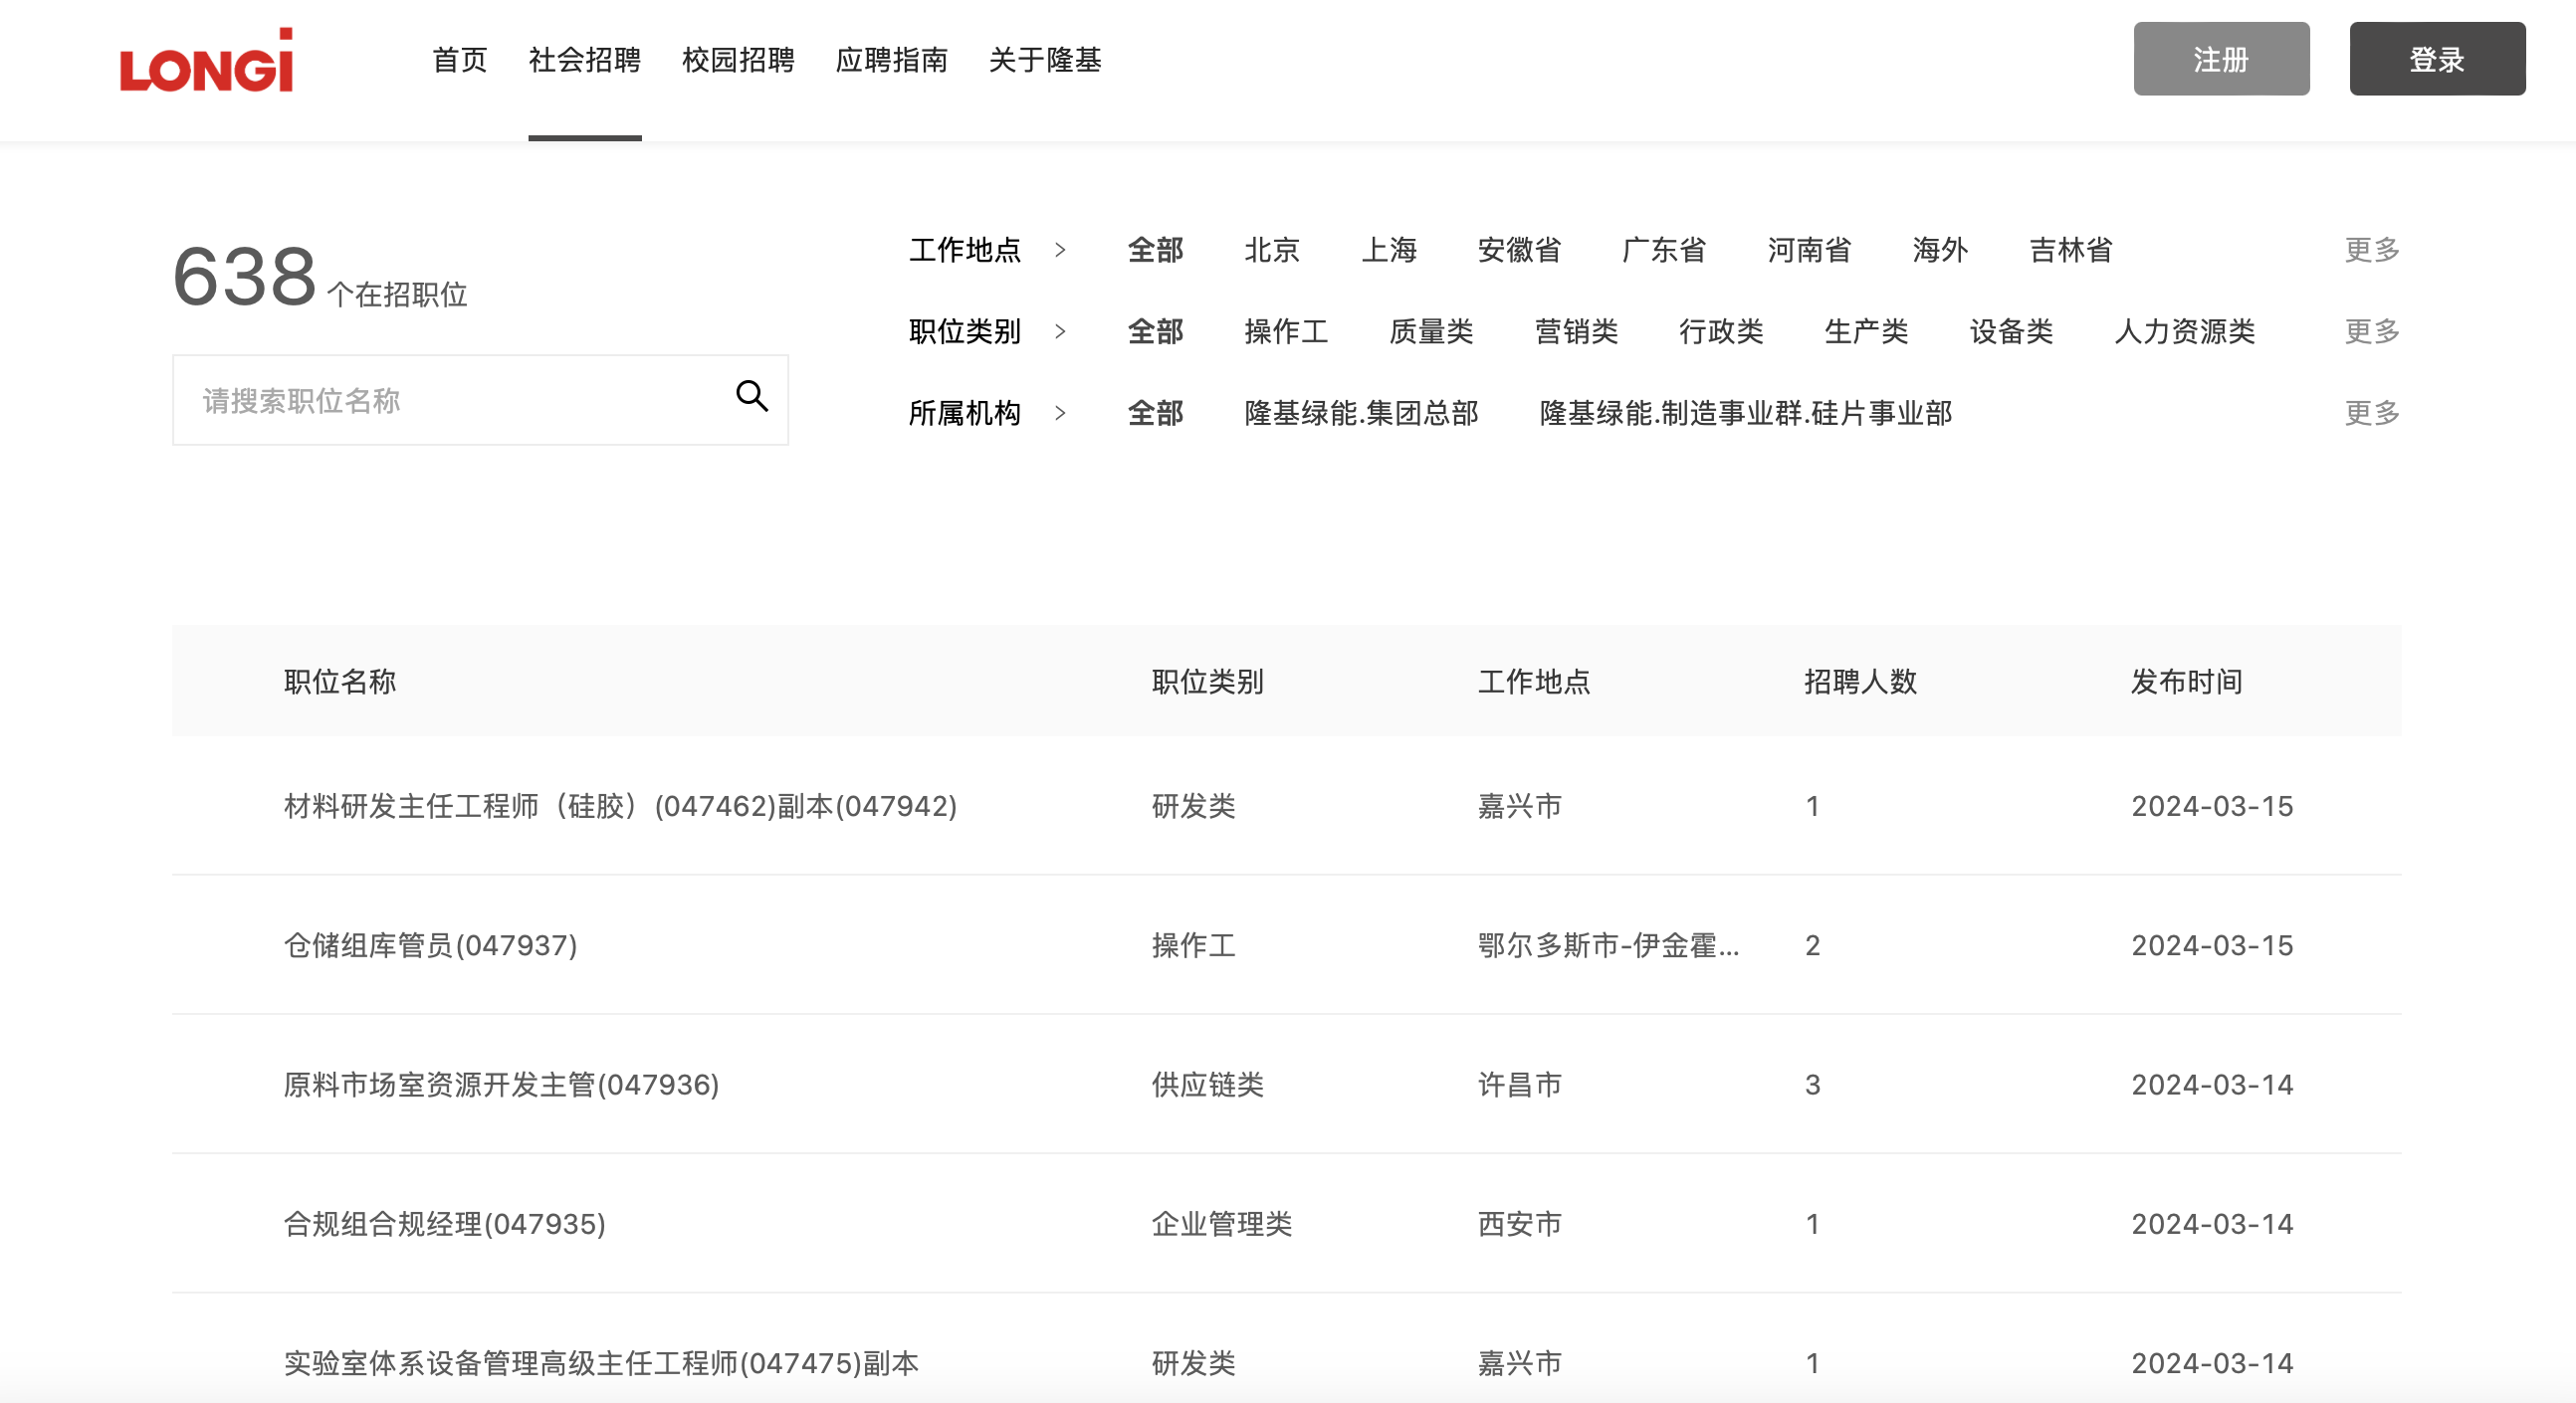Image resolution: width=2576 pixels, height=1403 pixels.
Task: Expand more job categories with 更多
Action: (x=2371, y=332)
